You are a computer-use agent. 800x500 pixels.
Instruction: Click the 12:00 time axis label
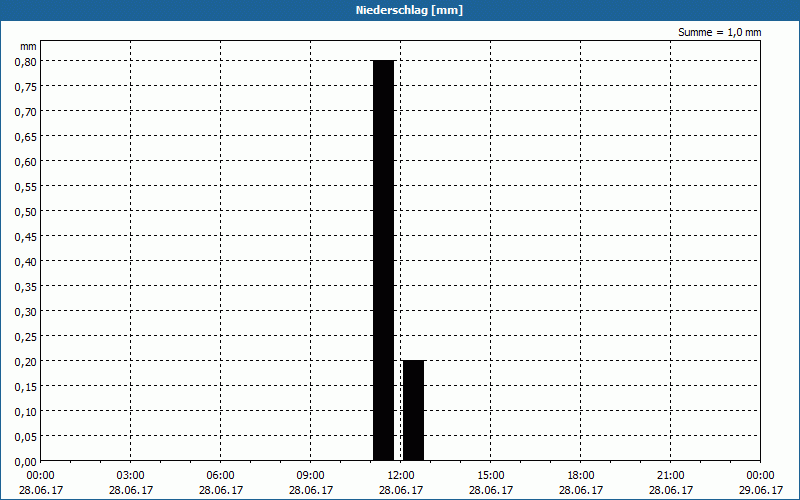pos(401,475)
